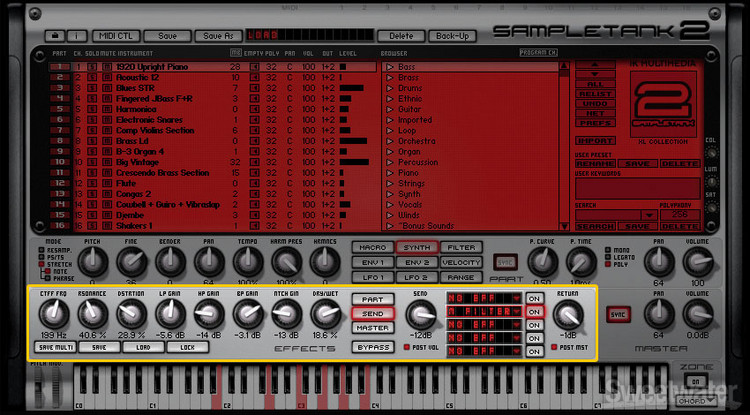Viewport: 750px width, 415px height.
Task: Switch to the FILTER tab
Action: point(461,247)
